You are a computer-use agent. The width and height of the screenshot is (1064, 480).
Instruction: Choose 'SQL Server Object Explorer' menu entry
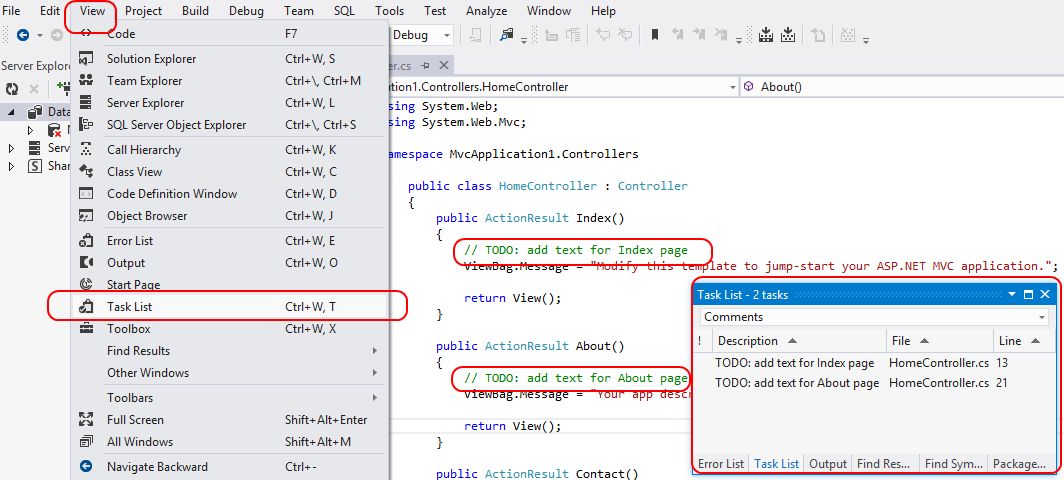pos(230,125)
